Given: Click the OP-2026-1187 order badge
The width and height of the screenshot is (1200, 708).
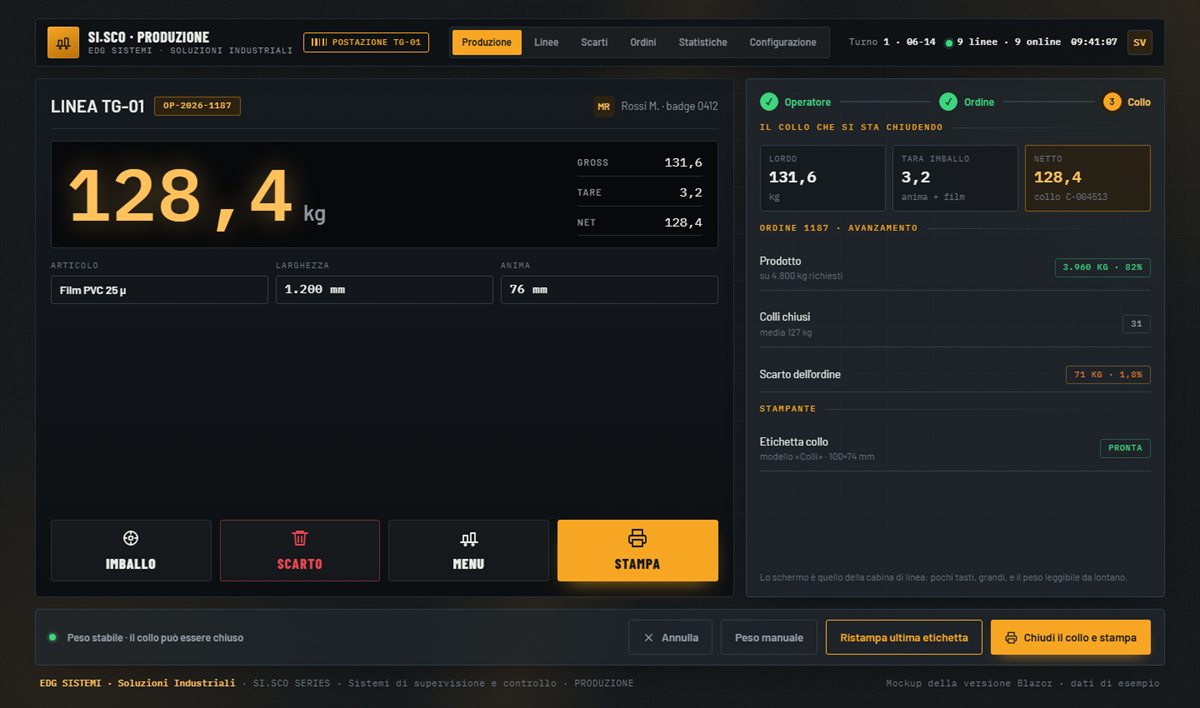Looking at the screenshot, I should click(x=197, y=106).
